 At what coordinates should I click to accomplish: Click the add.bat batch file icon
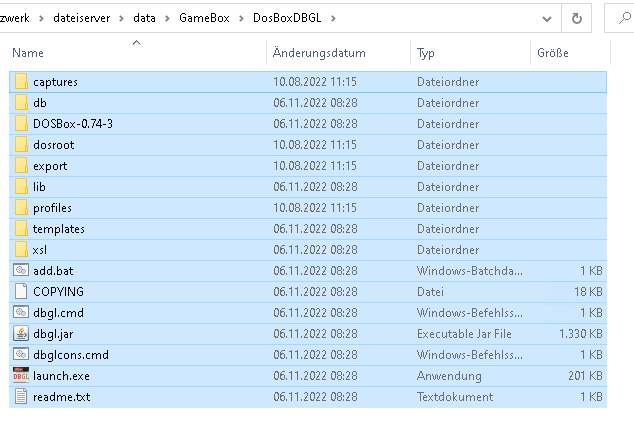(x=21, y=270)
